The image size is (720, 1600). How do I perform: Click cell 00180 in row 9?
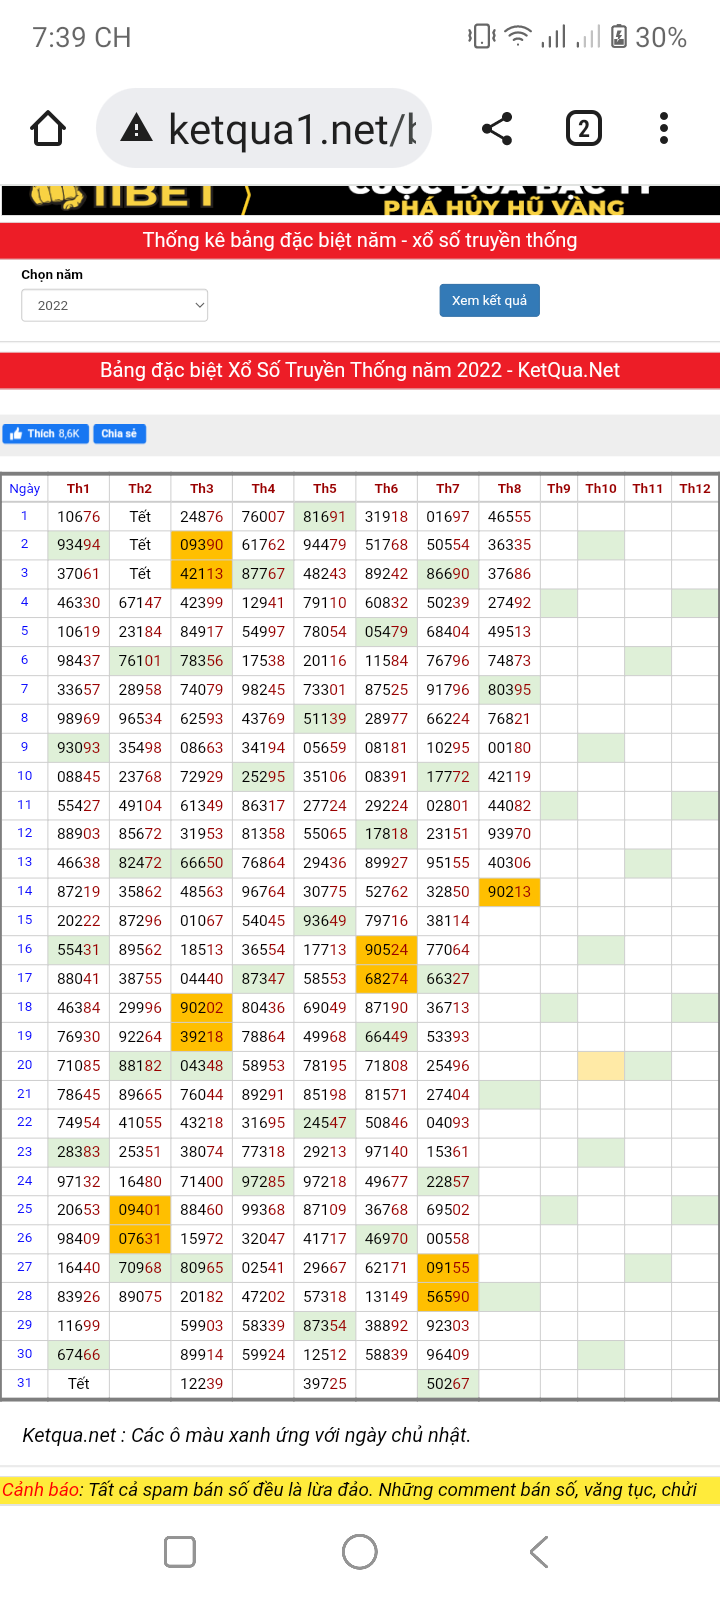coord(510,748)
